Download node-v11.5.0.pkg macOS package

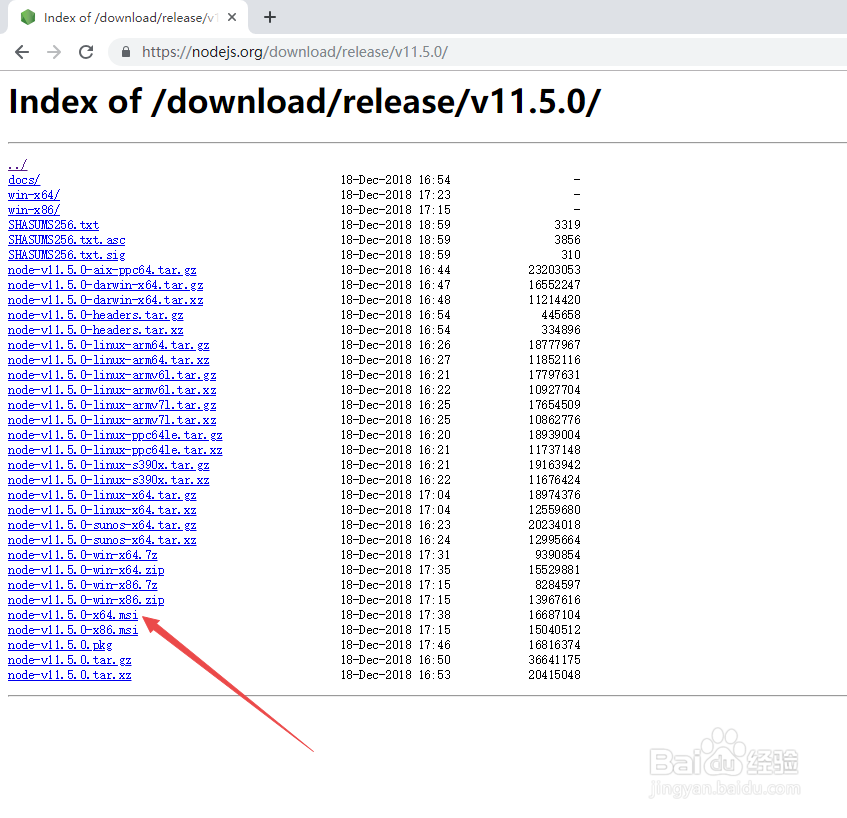pyautogui.click(x=60, y=645)
